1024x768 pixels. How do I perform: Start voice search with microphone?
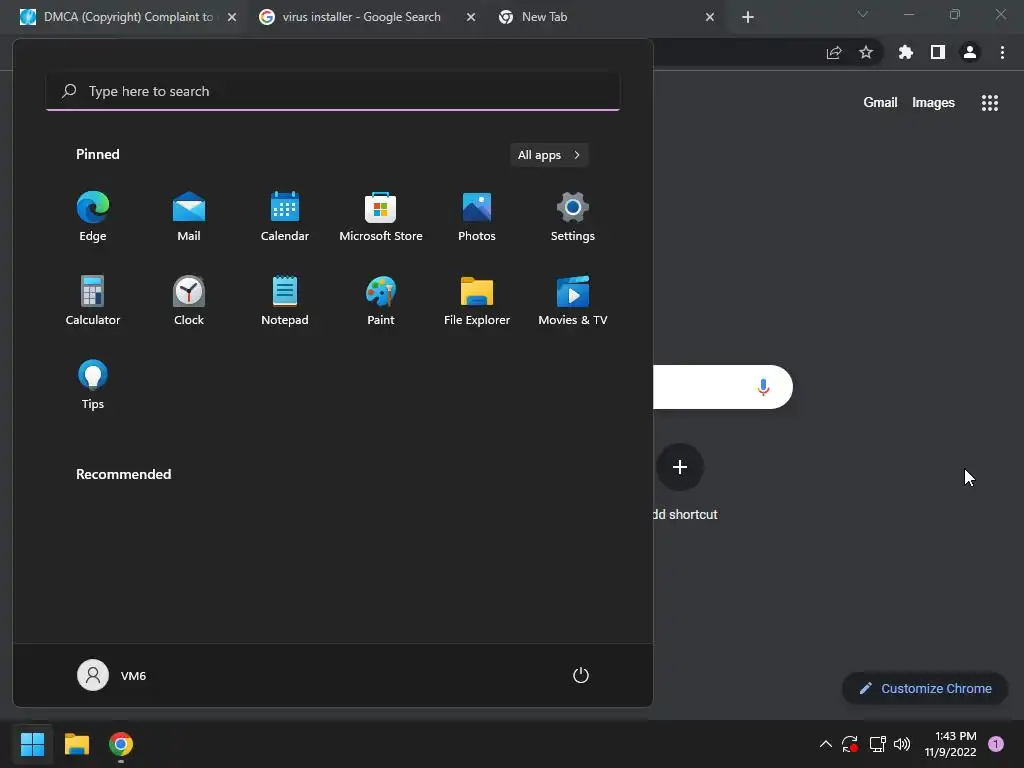point(763,387)
